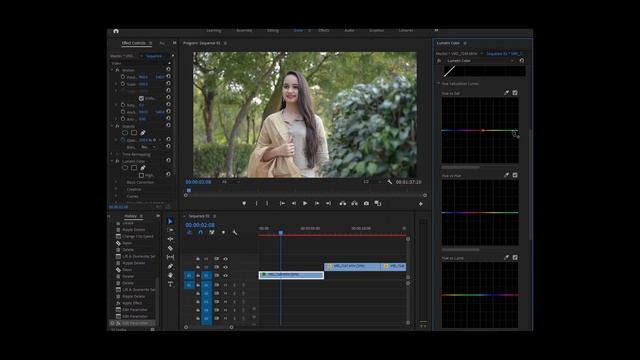Click the Hue vs Luma eyedropper
640x360 pixels.
click(x=507, y=258)
